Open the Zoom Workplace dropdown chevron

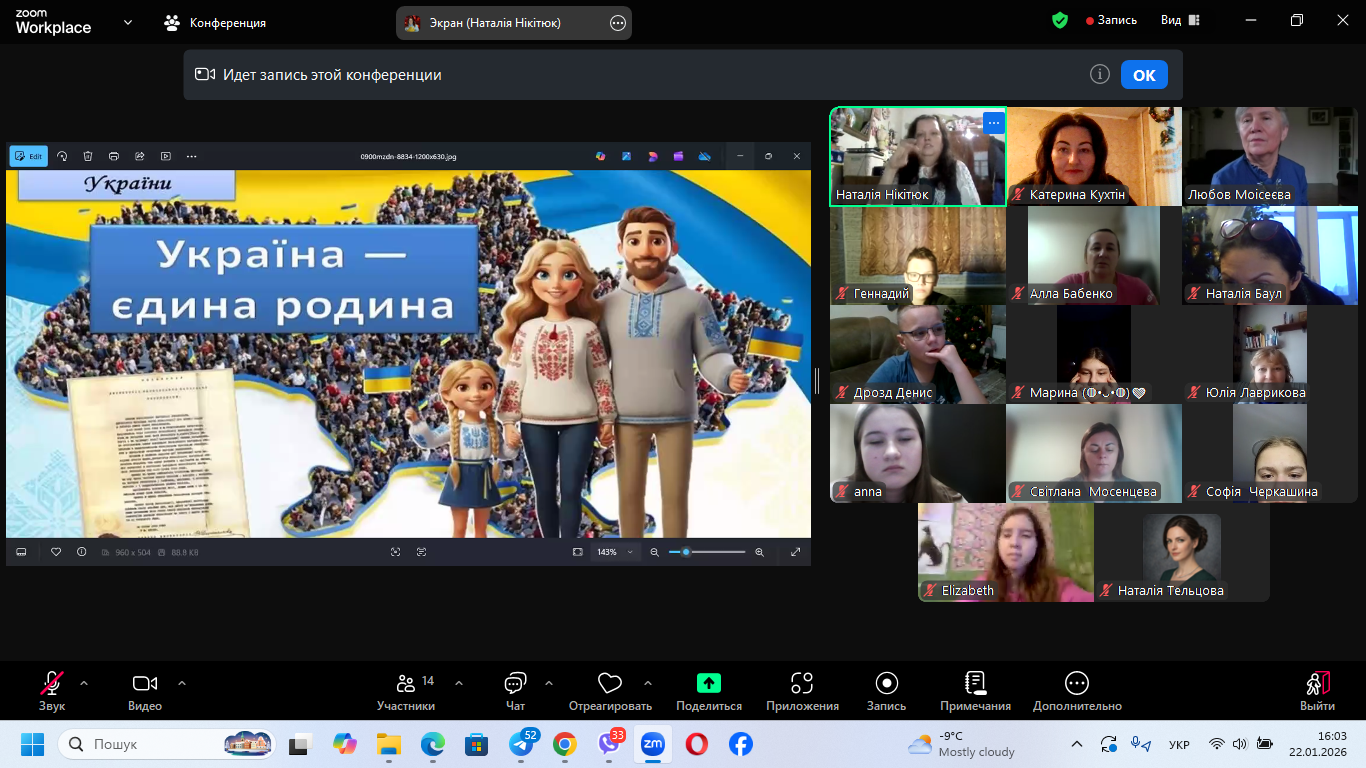(x=128, y=22)
